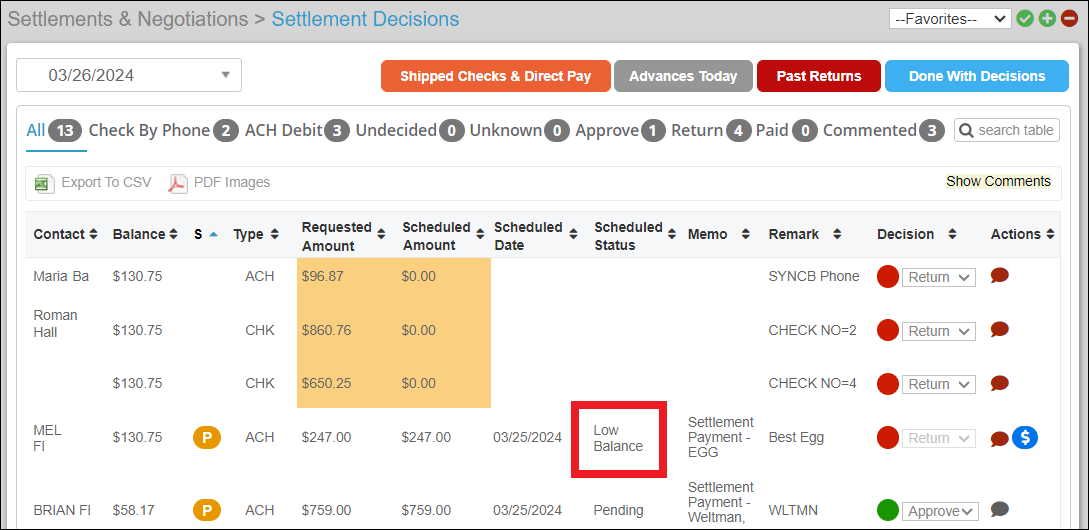Sort by Scheduled Date column arrows
This screenshot has height=530, width=1089.
click(x=574, y=235)
